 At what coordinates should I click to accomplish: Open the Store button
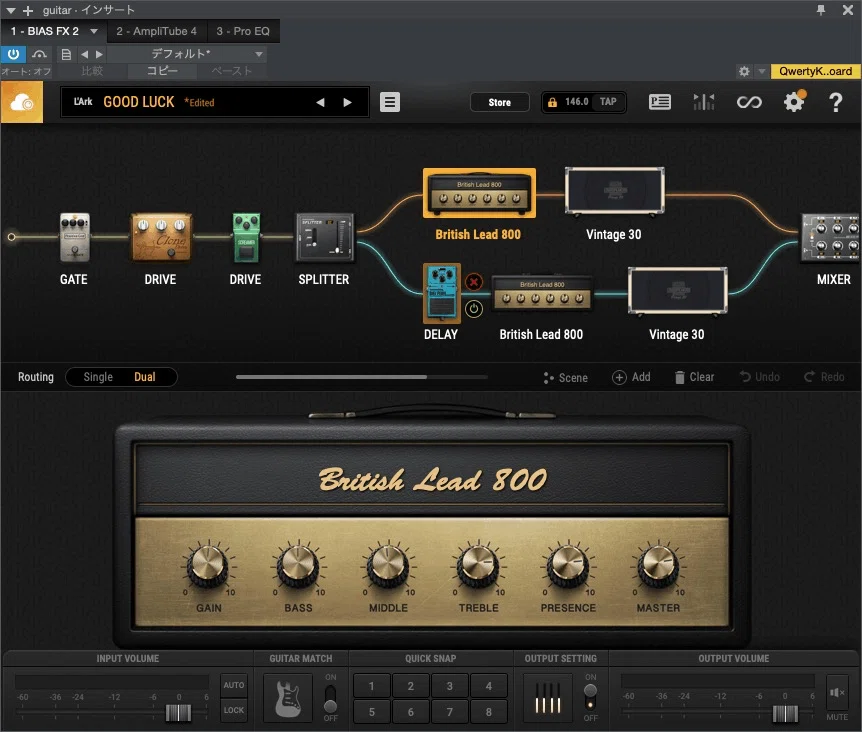tap(500, 102)
